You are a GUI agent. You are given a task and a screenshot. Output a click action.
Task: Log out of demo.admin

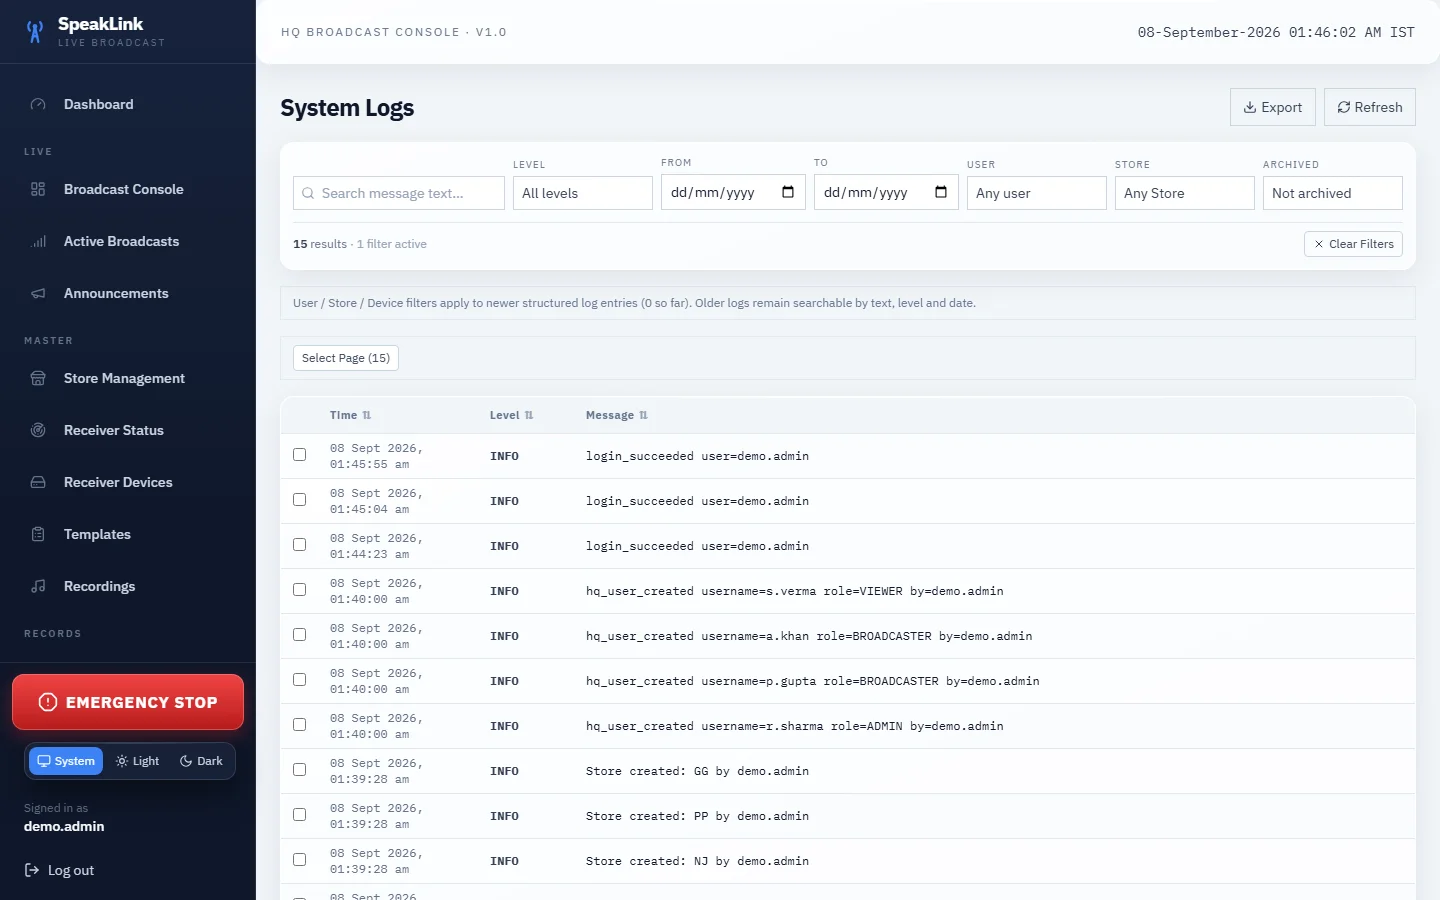(59, 870)
